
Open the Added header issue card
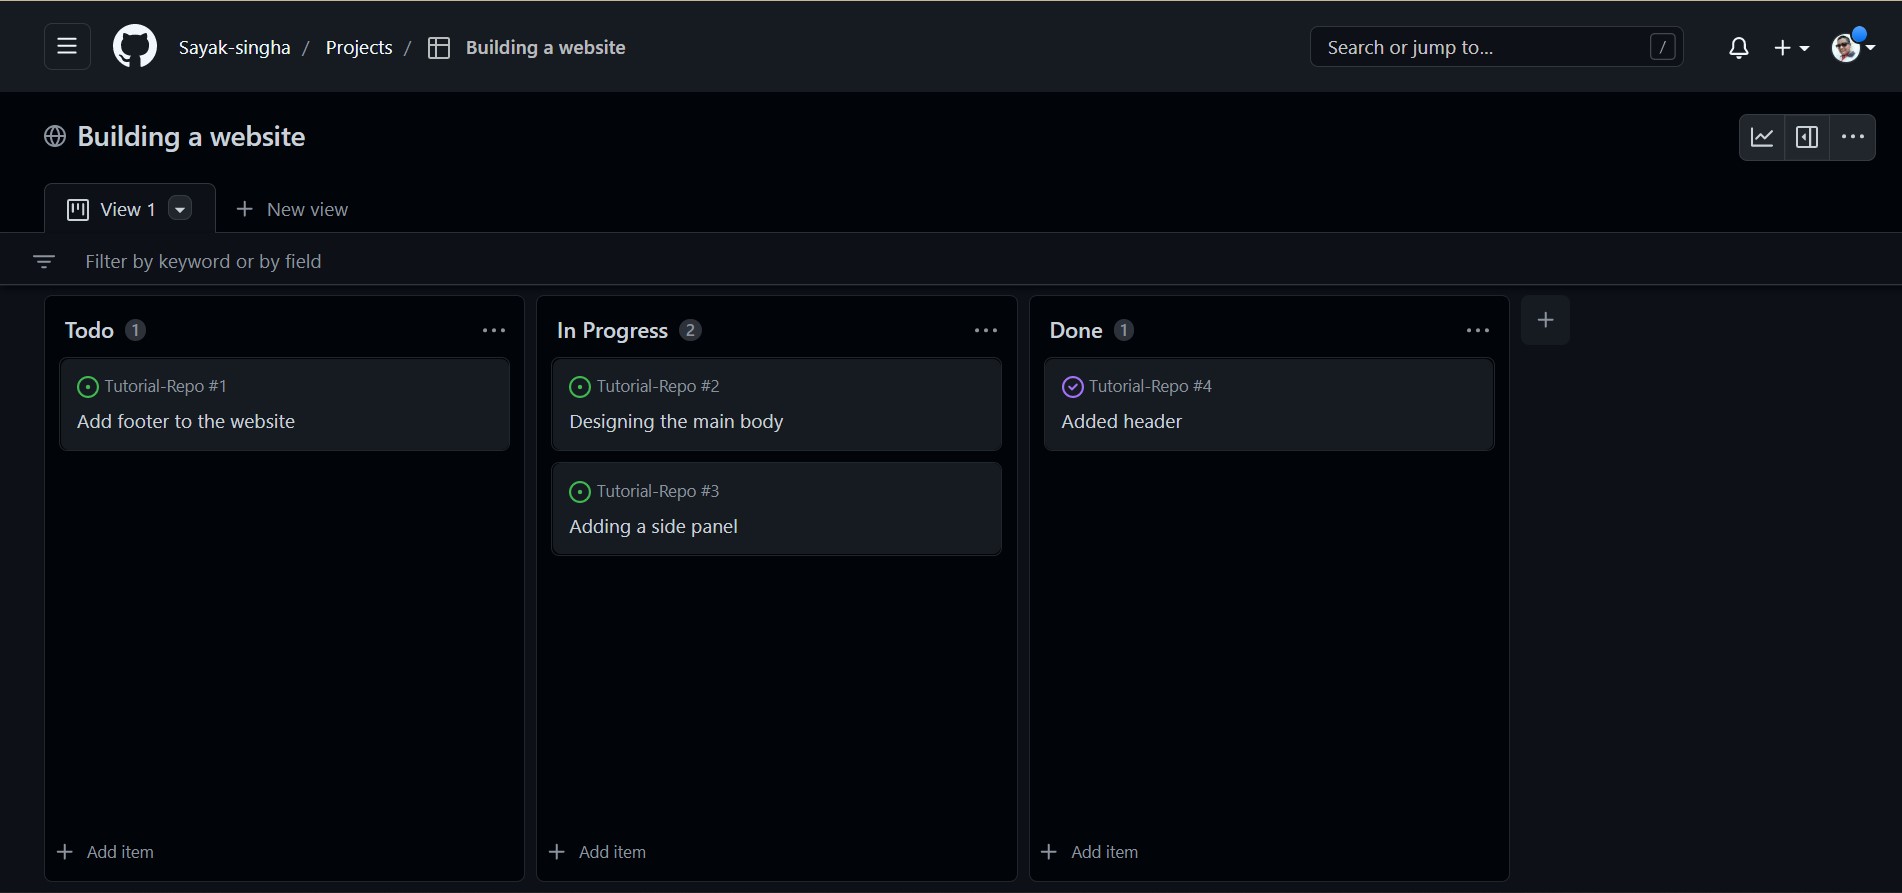pos(1269,404)
